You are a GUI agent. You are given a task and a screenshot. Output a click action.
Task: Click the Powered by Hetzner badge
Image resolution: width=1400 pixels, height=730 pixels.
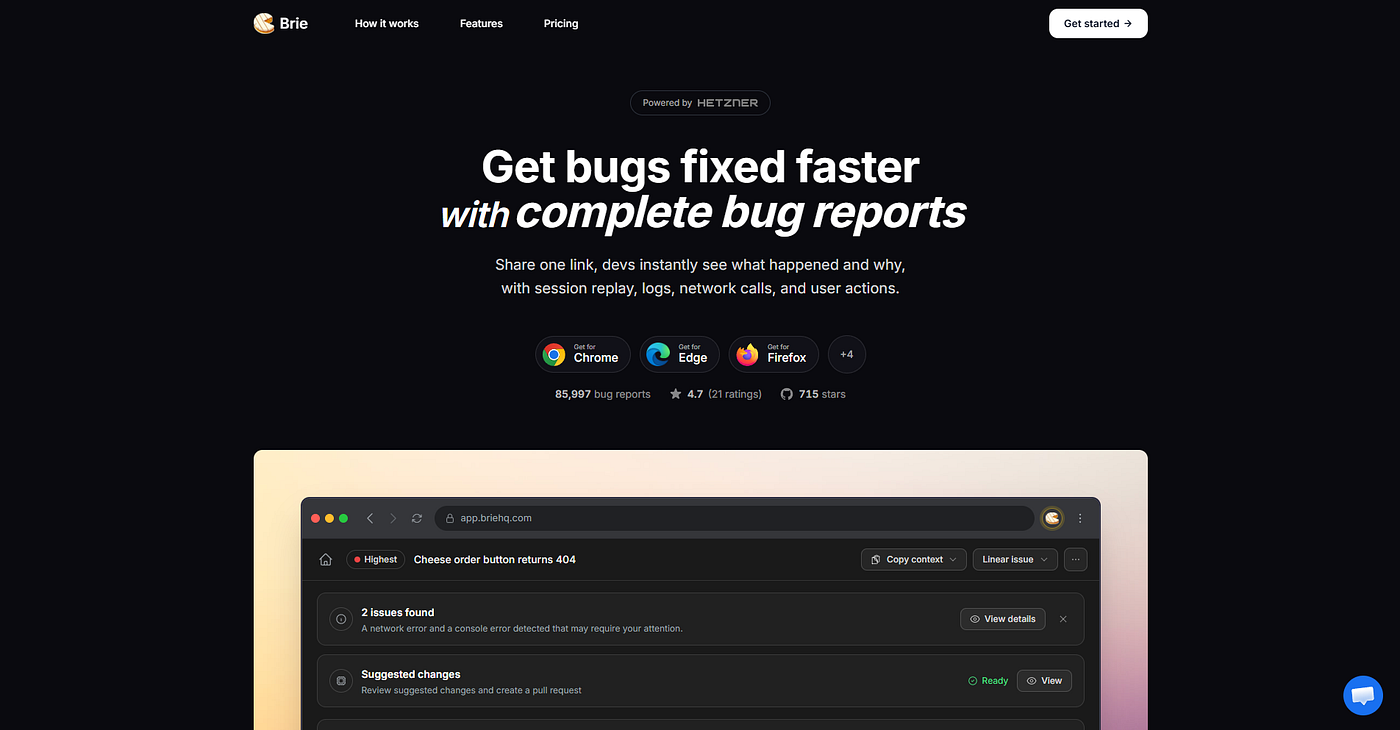click(700, 103)
